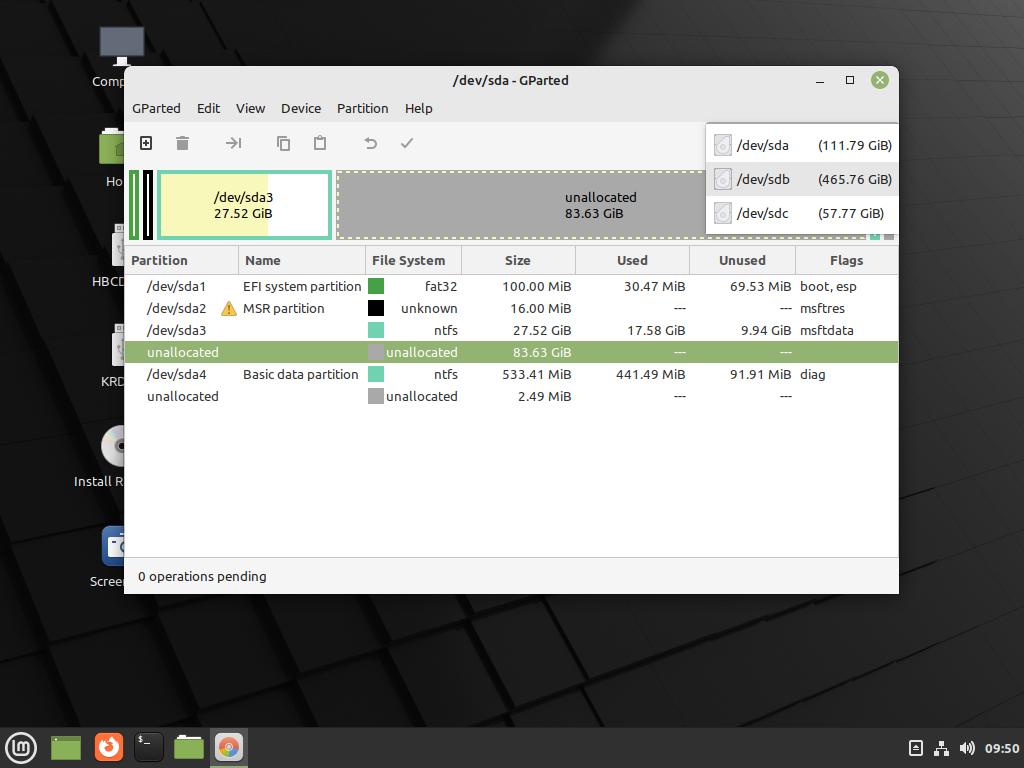The image size is (1024, 768).
Task: Click the green fat32 color swatch
Action: pyautogui.click(x=376, y=286)
